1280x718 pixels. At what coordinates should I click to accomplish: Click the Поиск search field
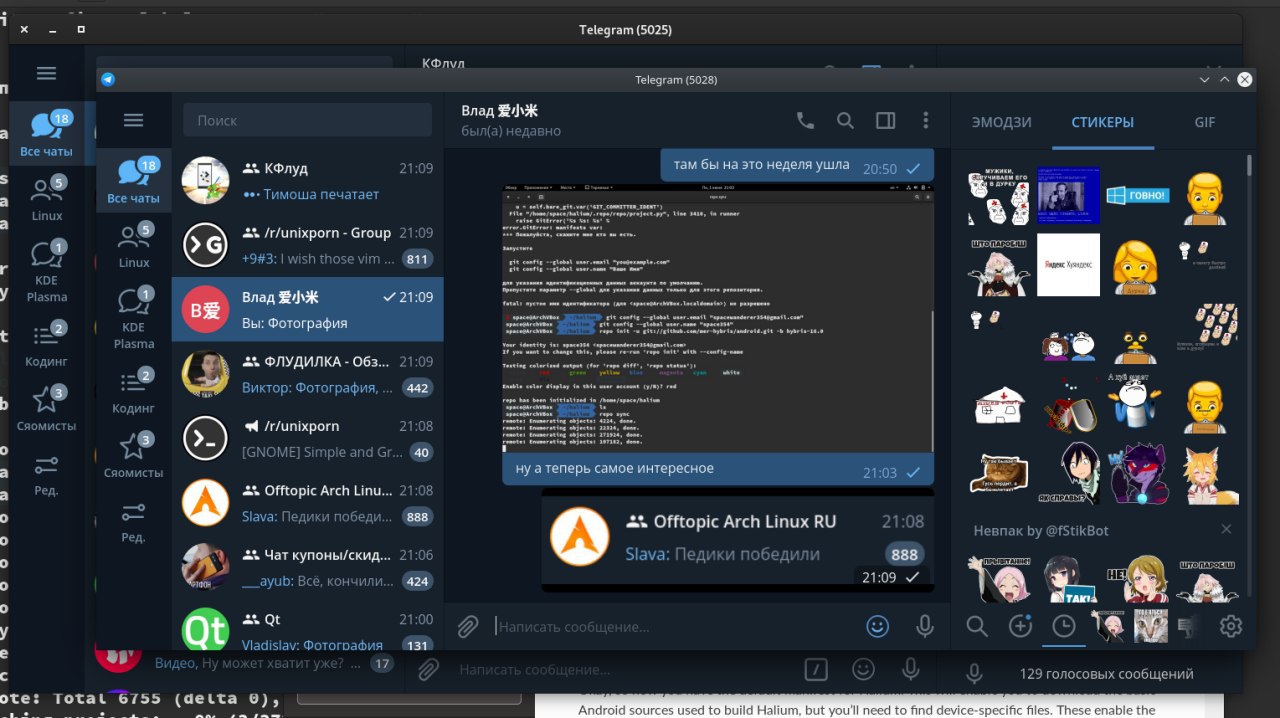coord(307,120)
